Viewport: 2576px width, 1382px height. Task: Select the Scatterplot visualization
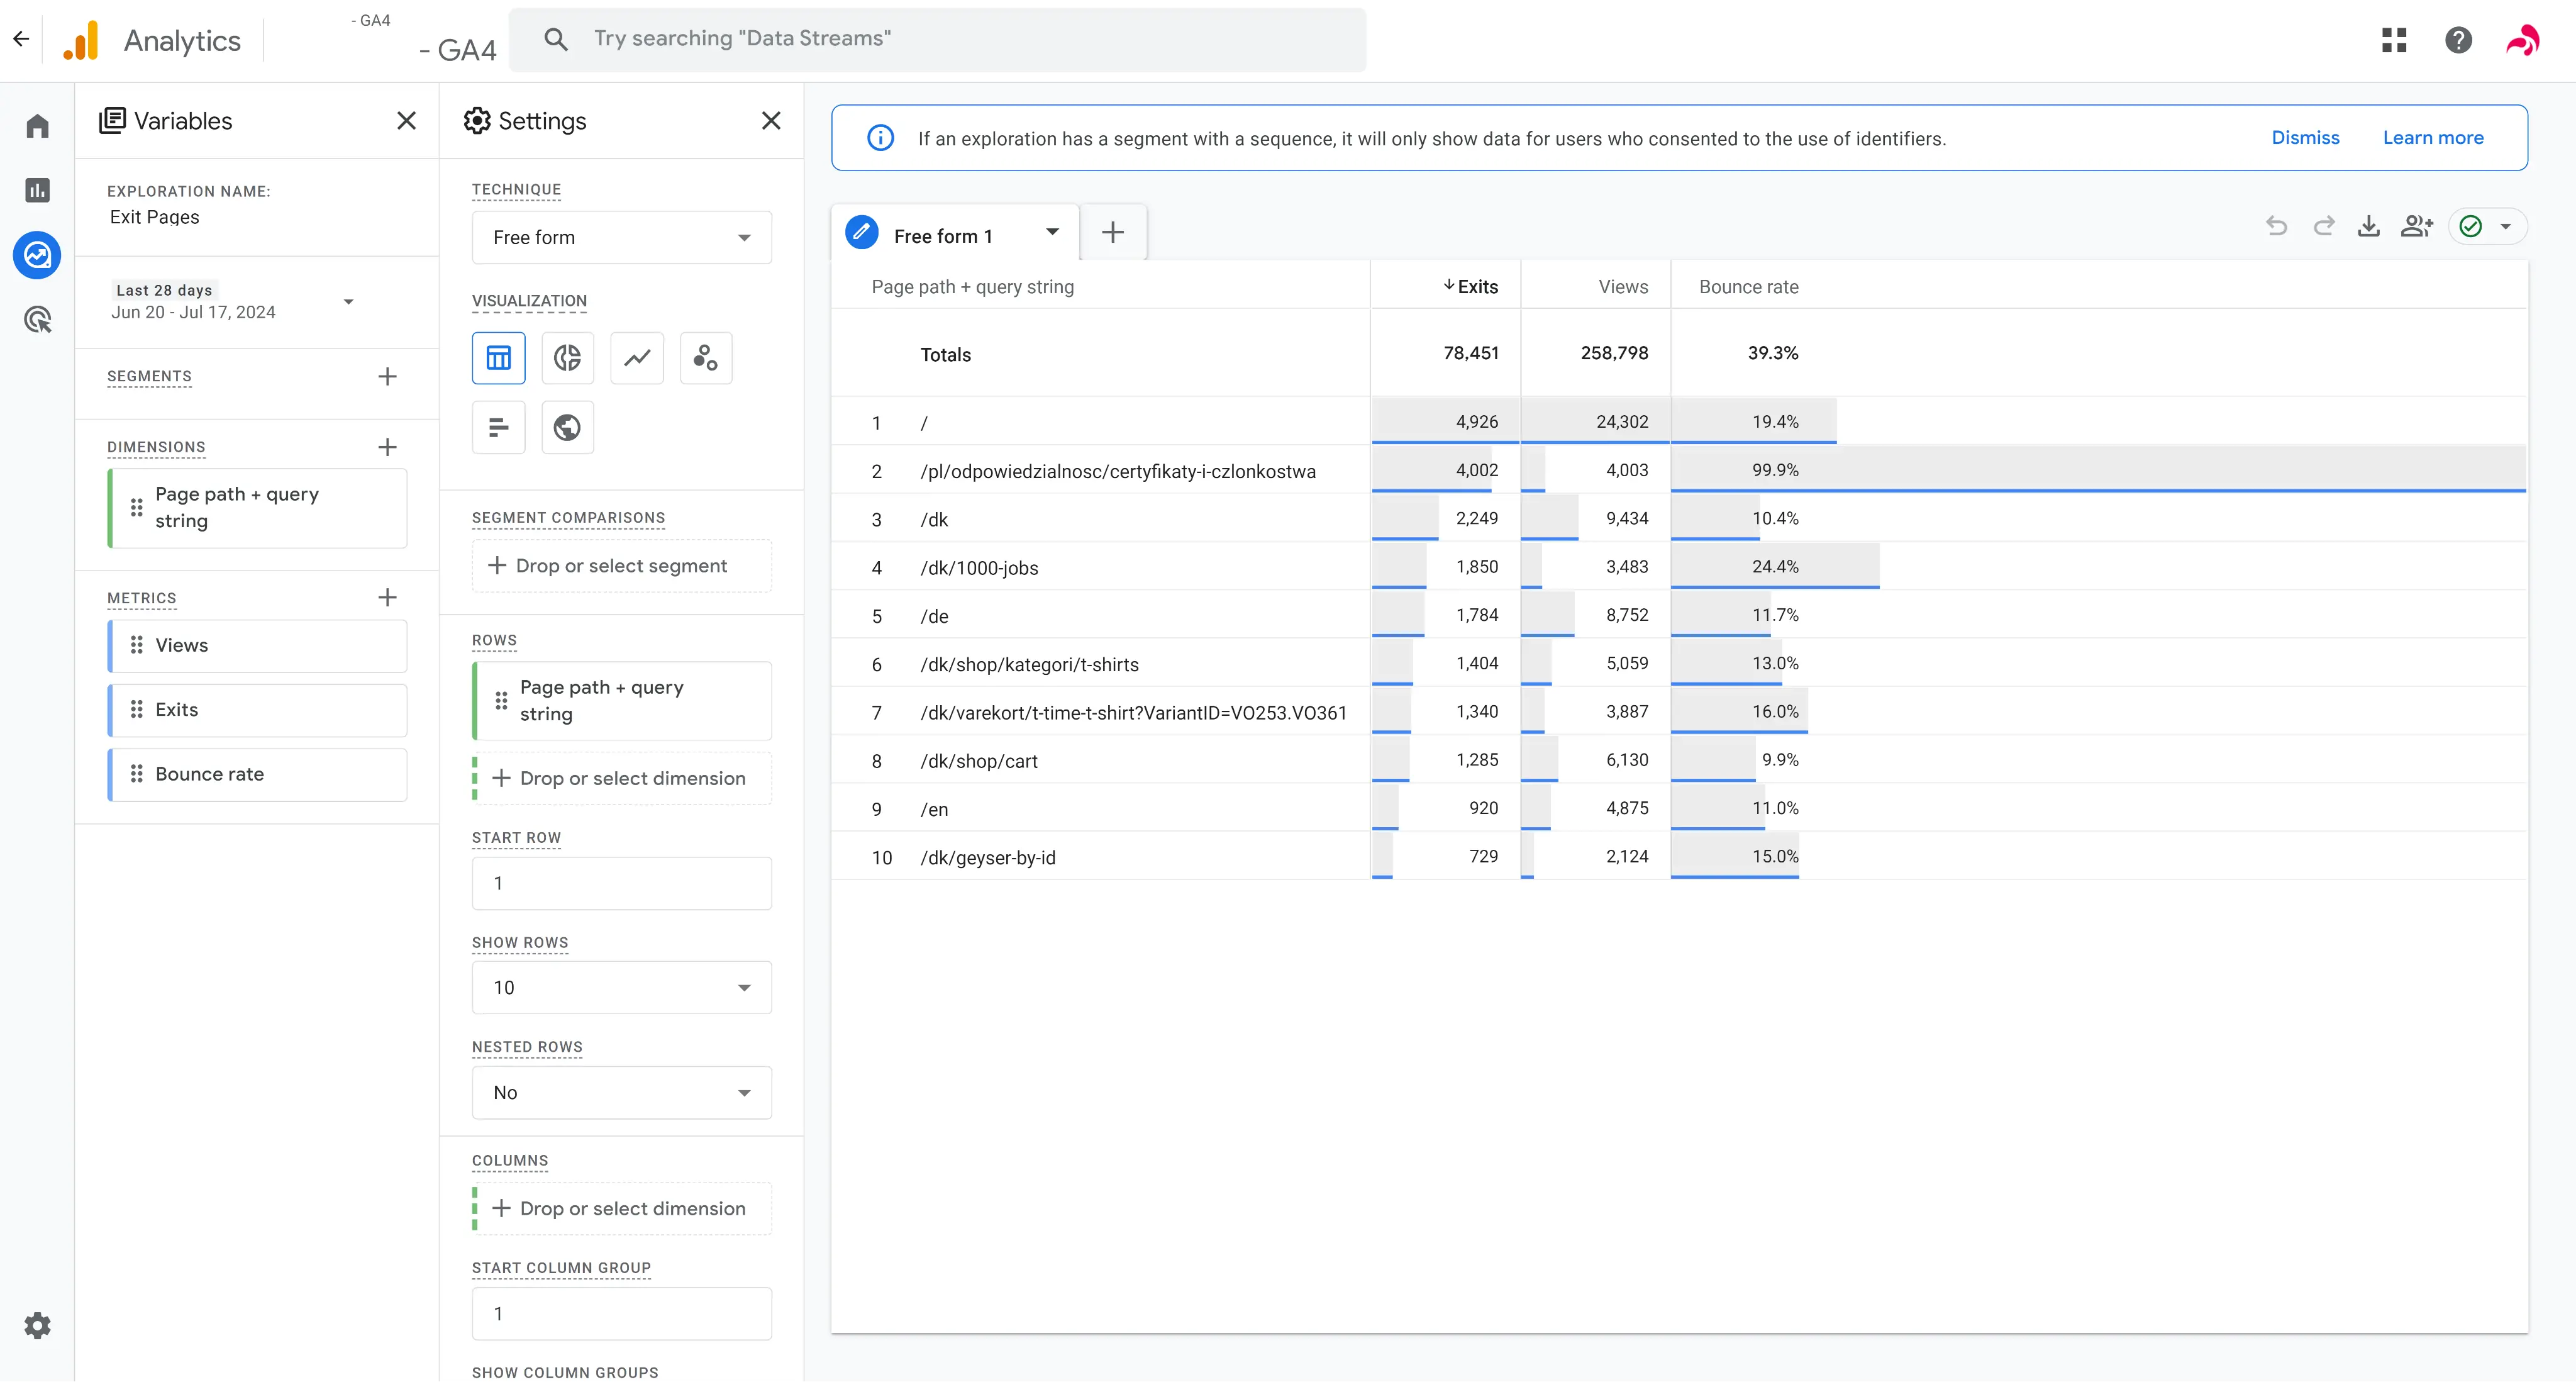[x=706, y=358]
